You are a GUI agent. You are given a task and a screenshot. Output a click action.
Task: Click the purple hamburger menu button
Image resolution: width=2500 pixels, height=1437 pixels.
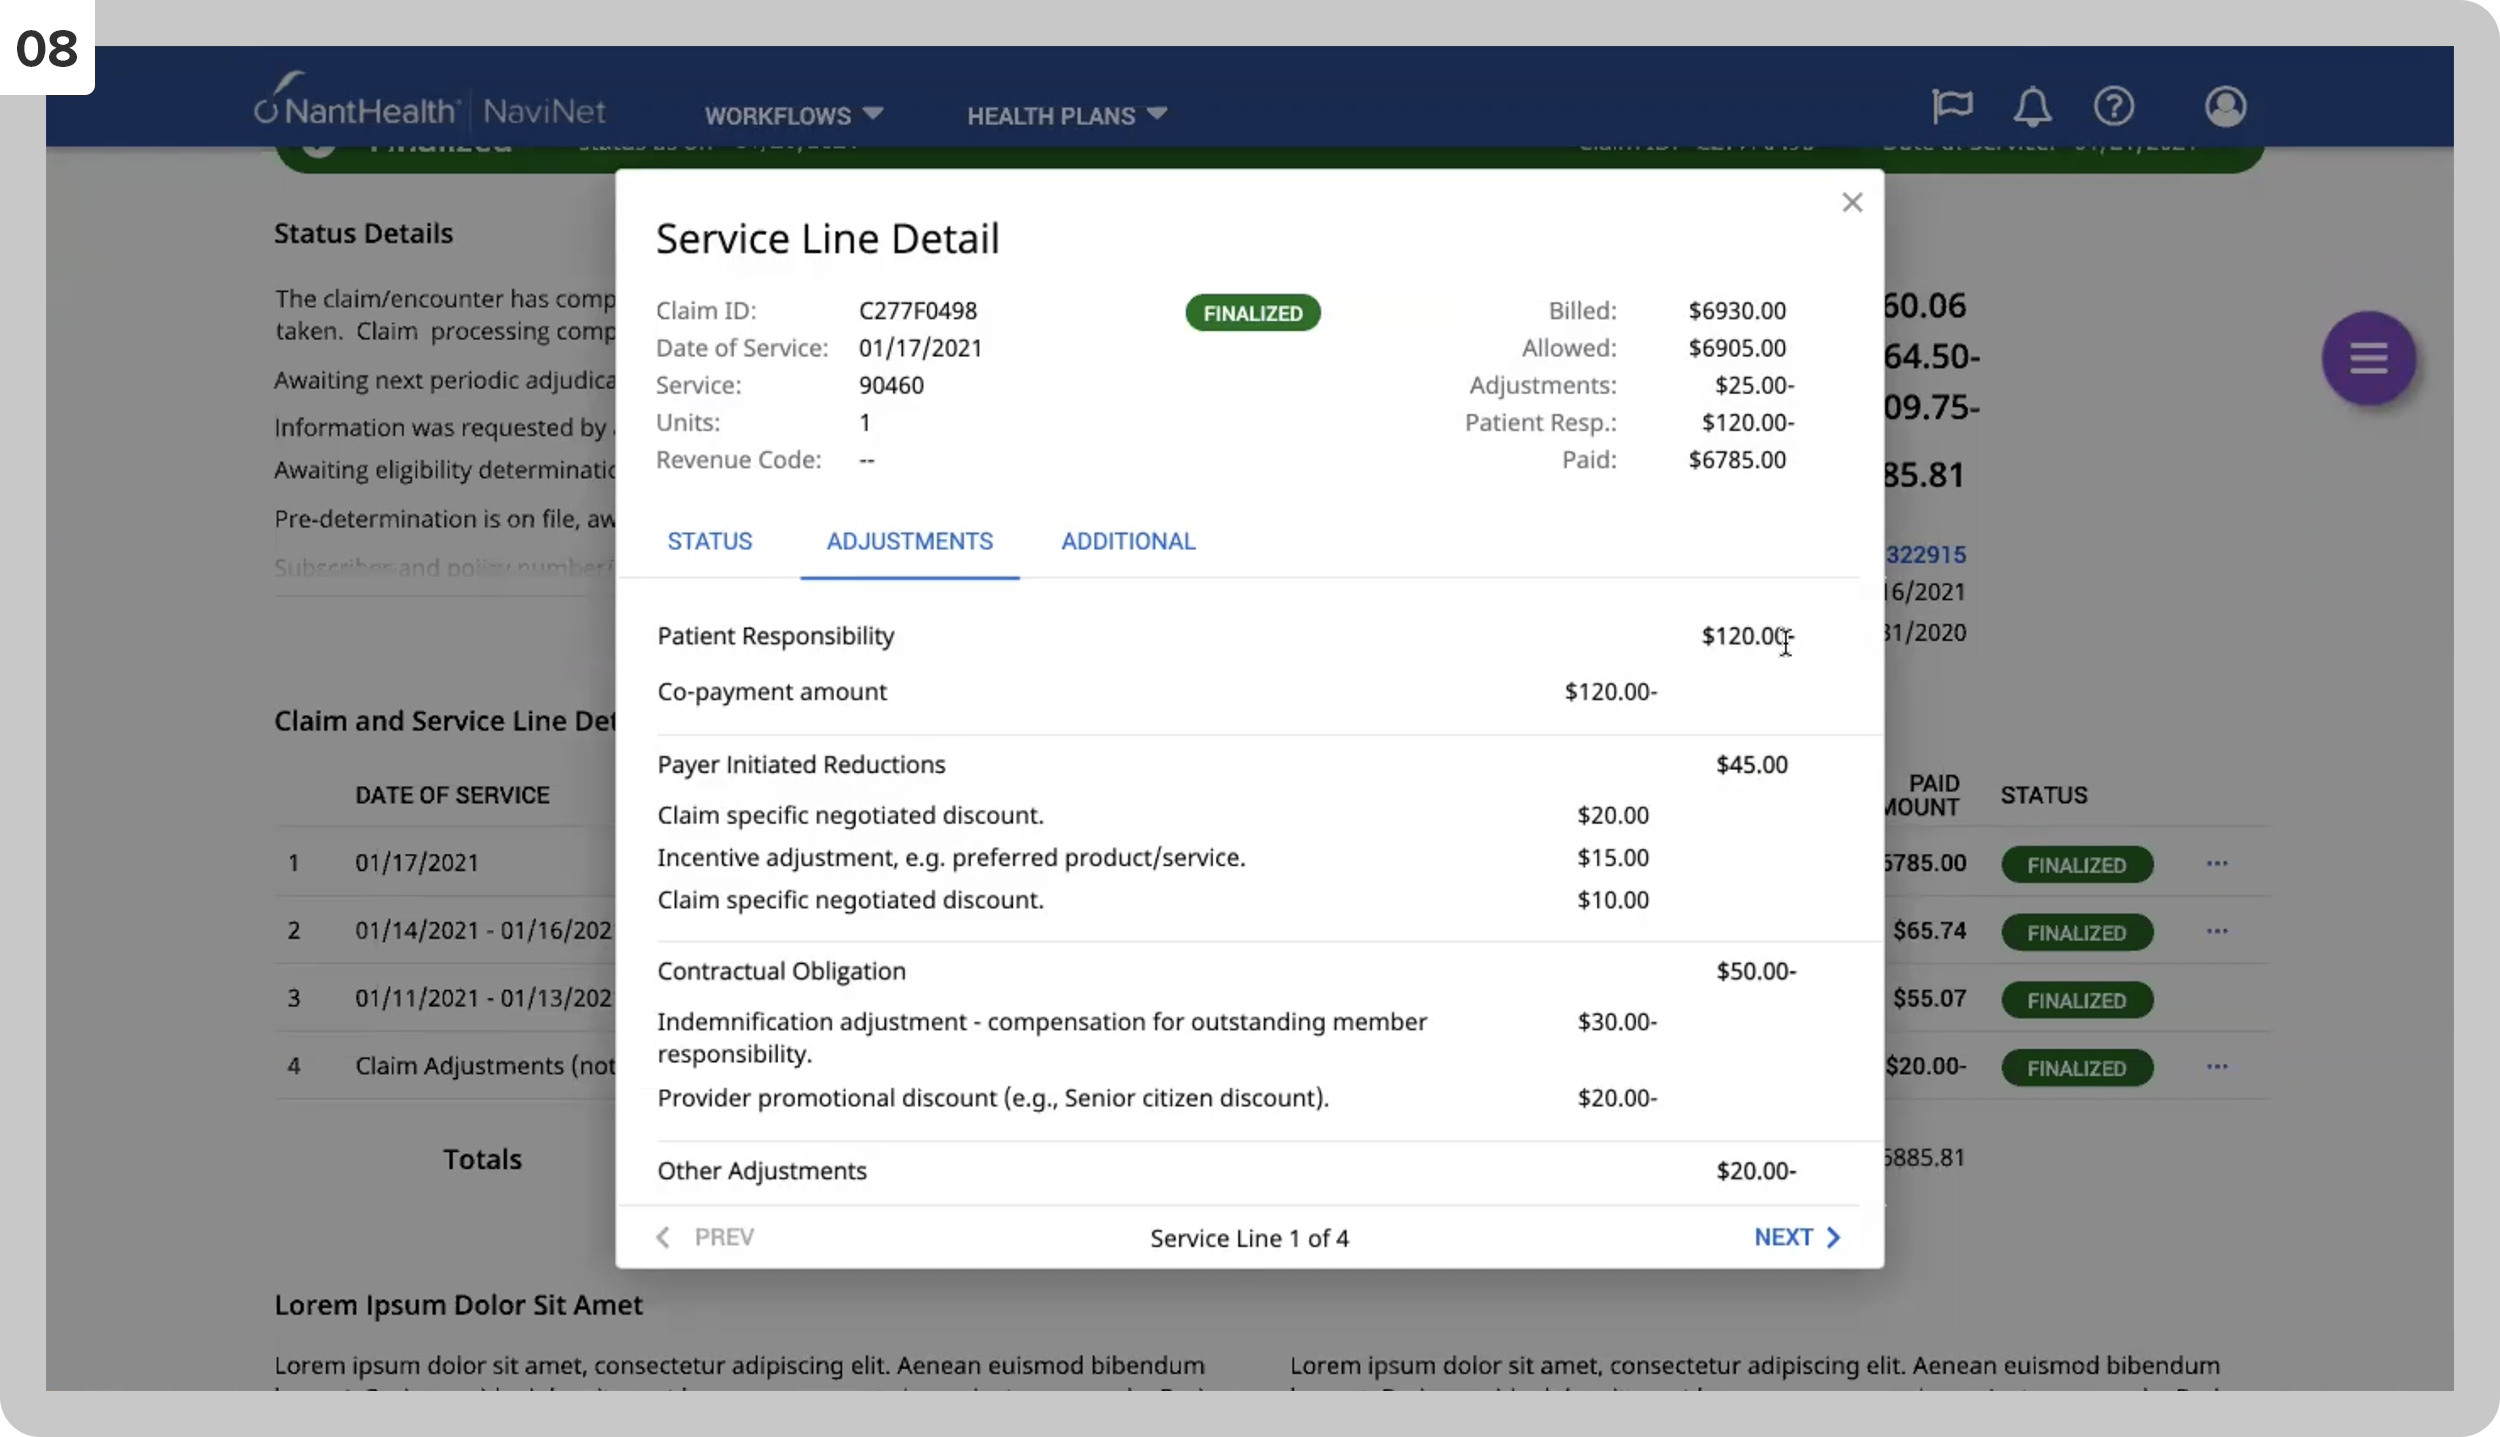(2368, 358)
